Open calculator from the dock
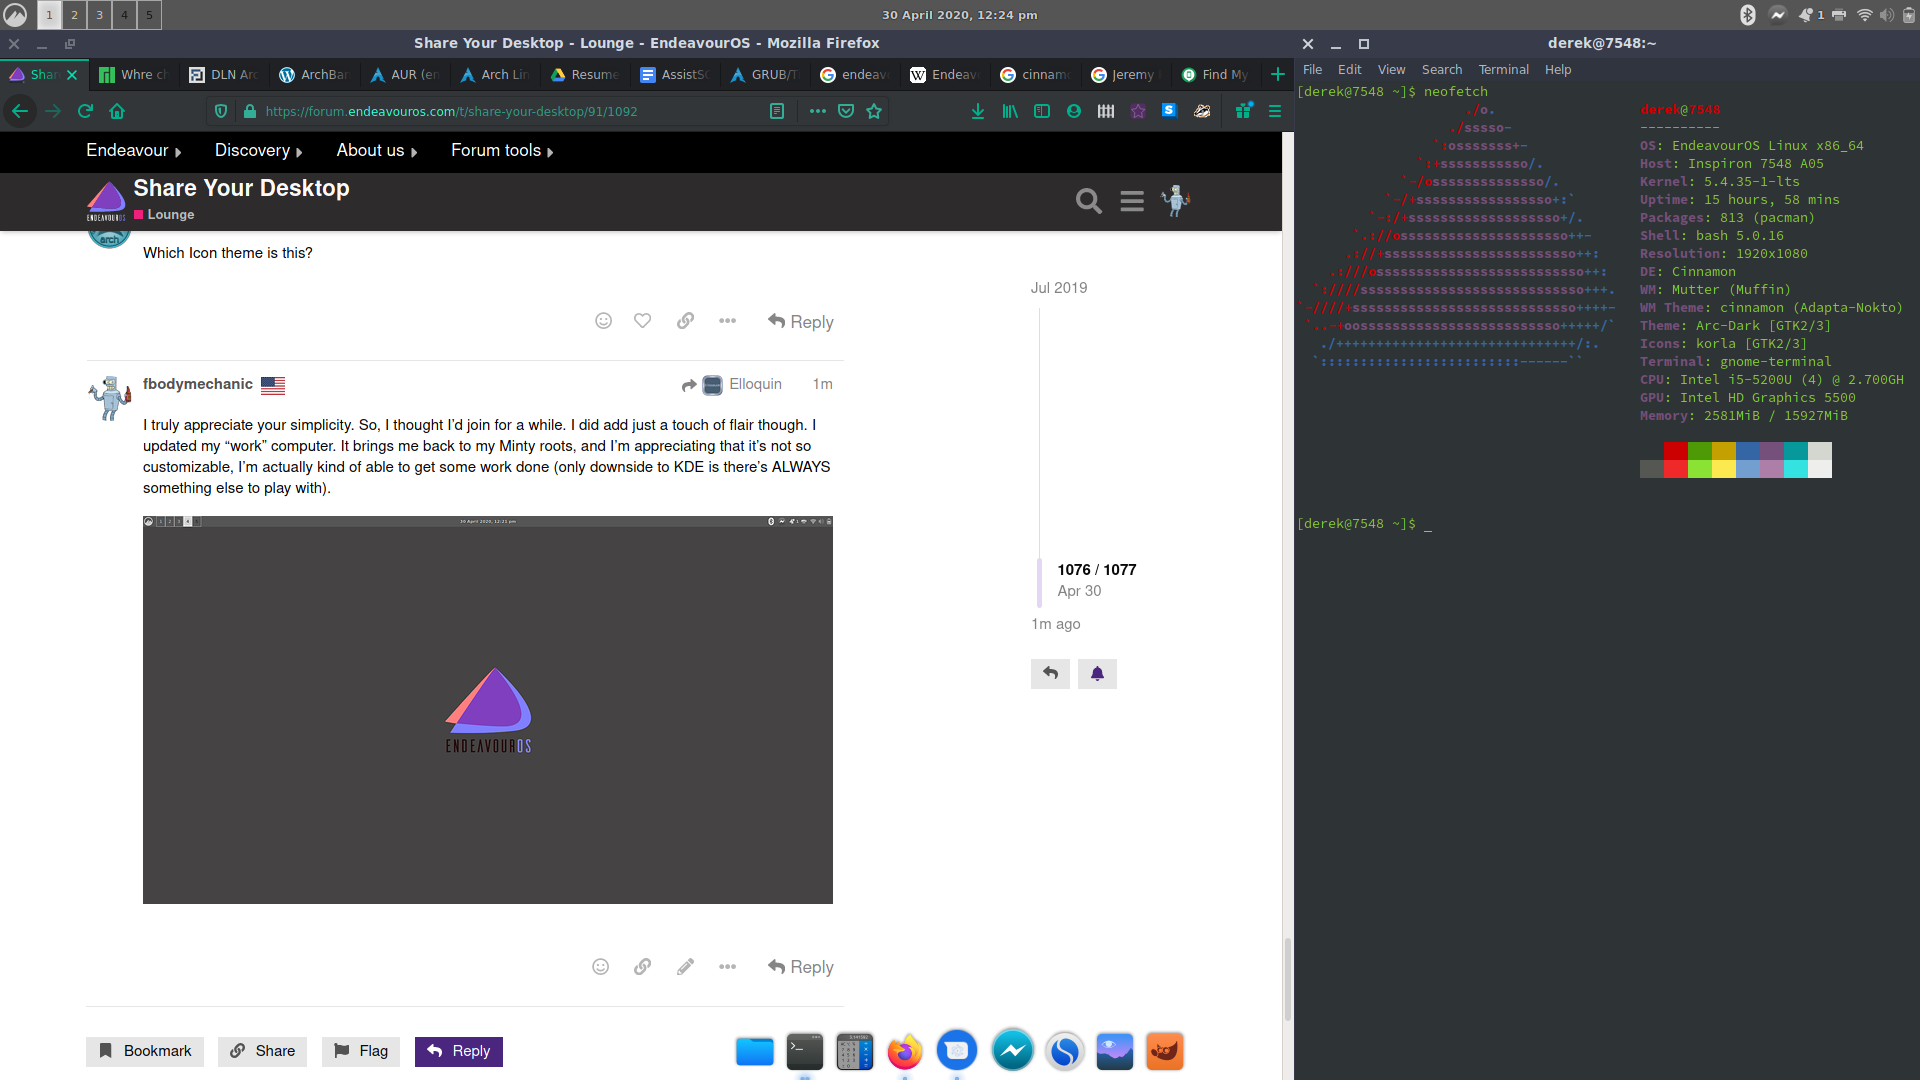Screen dimensions: 1920x1080 pos(855,1052)
